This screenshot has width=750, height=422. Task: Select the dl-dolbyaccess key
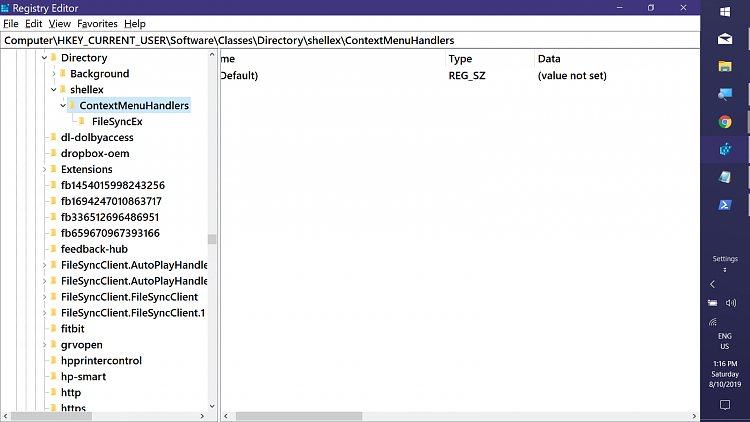coord(97,137)
